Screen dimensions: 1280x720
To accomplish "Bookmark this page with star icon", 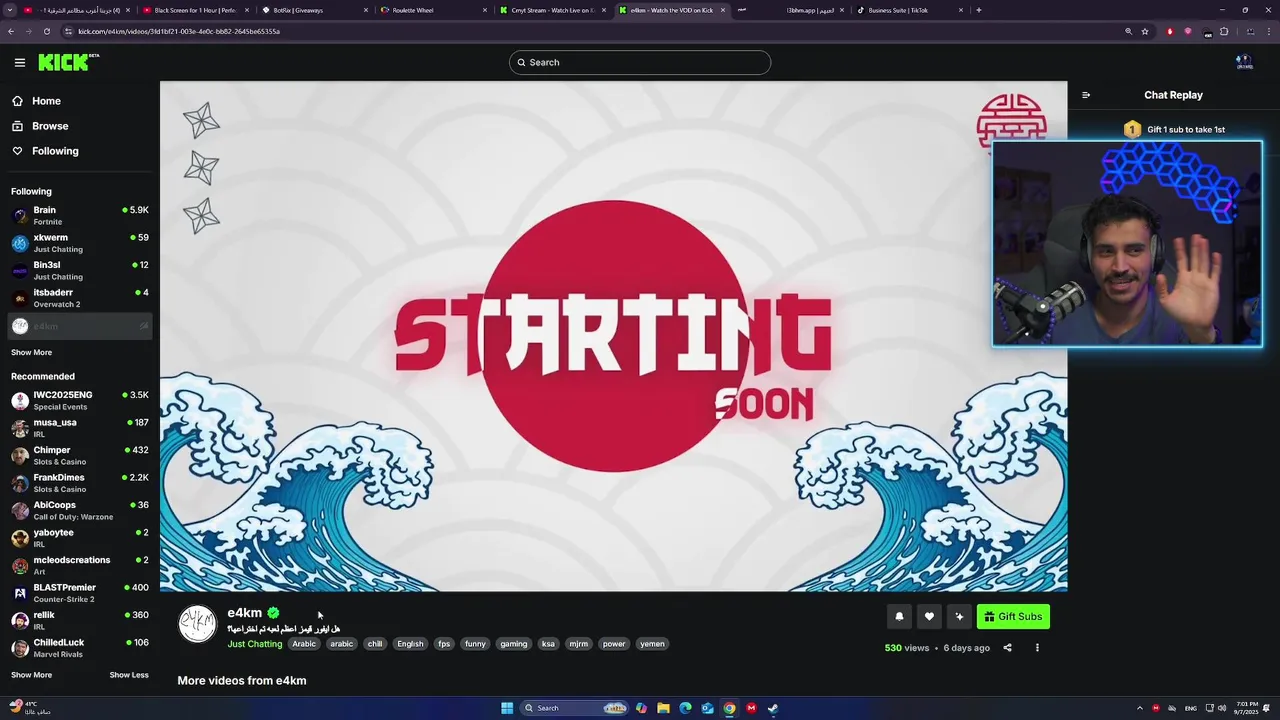I will 1145,31.
